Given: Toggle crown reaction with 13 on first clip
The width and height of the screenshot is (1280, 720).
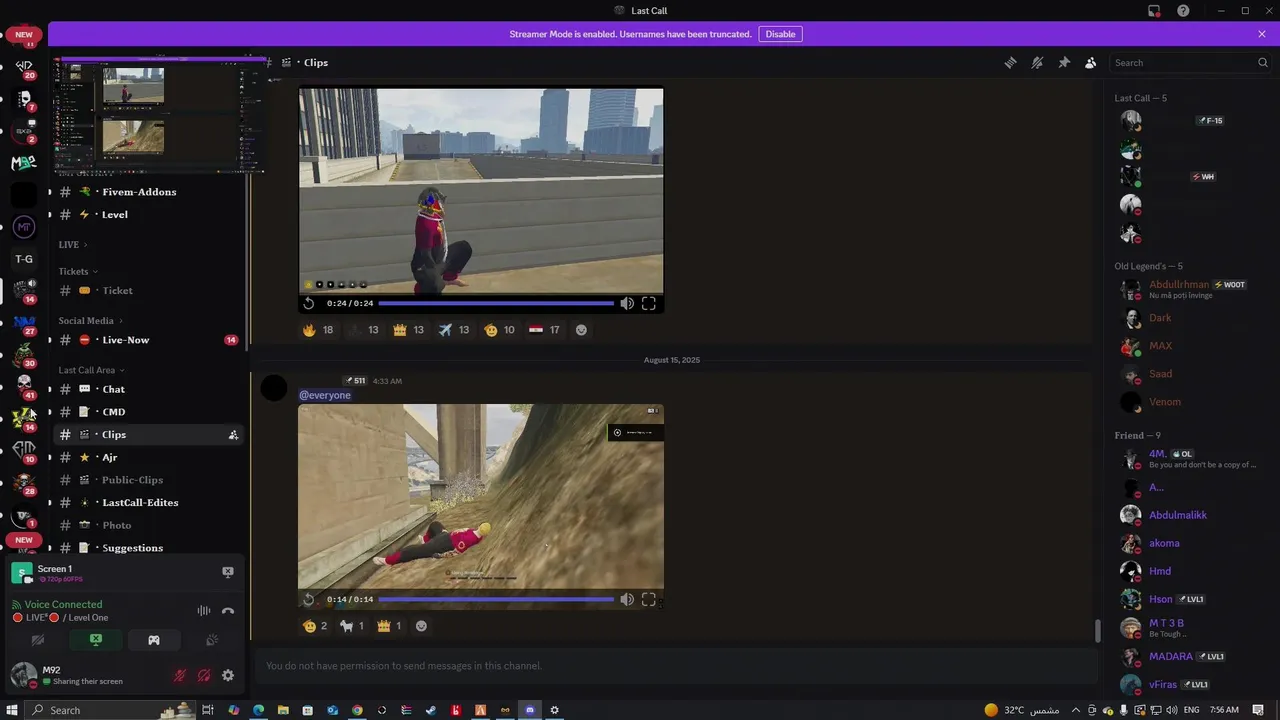Looking at the screenshot, I should point(409,330).
